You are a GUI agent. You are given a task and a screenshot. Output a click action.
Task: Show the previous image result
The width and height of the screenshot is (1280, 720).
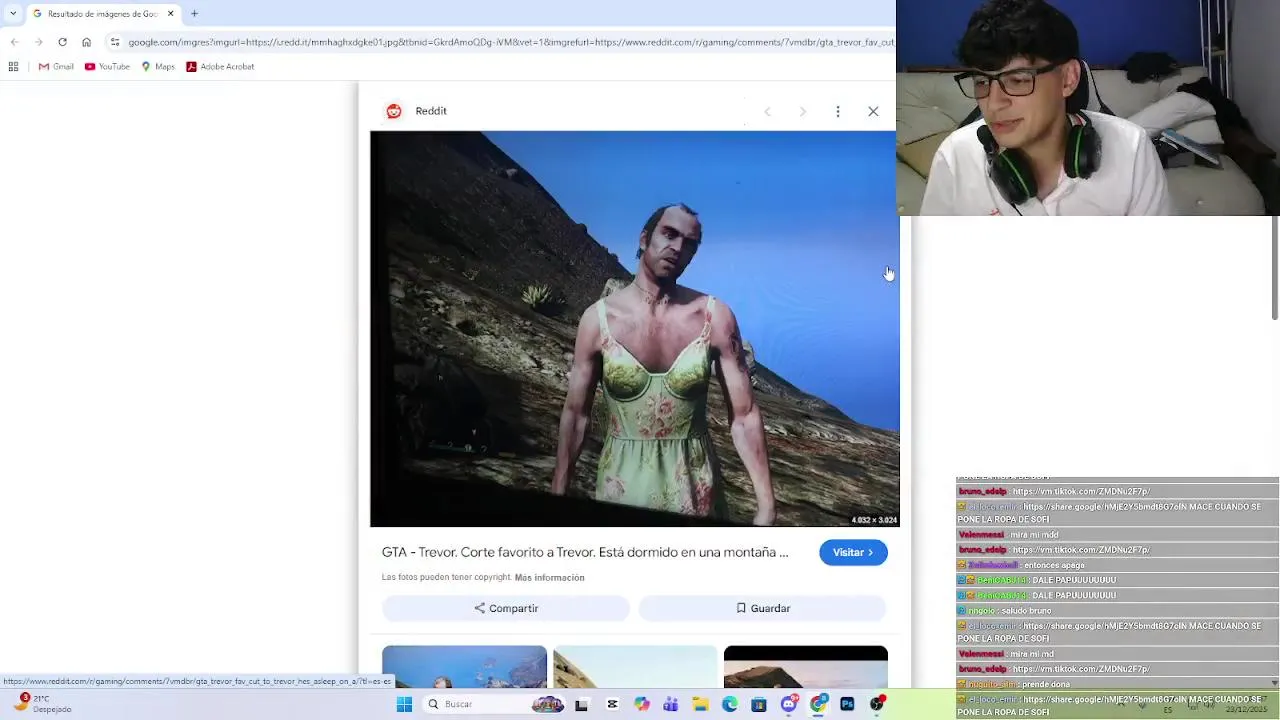pos(767,111)
